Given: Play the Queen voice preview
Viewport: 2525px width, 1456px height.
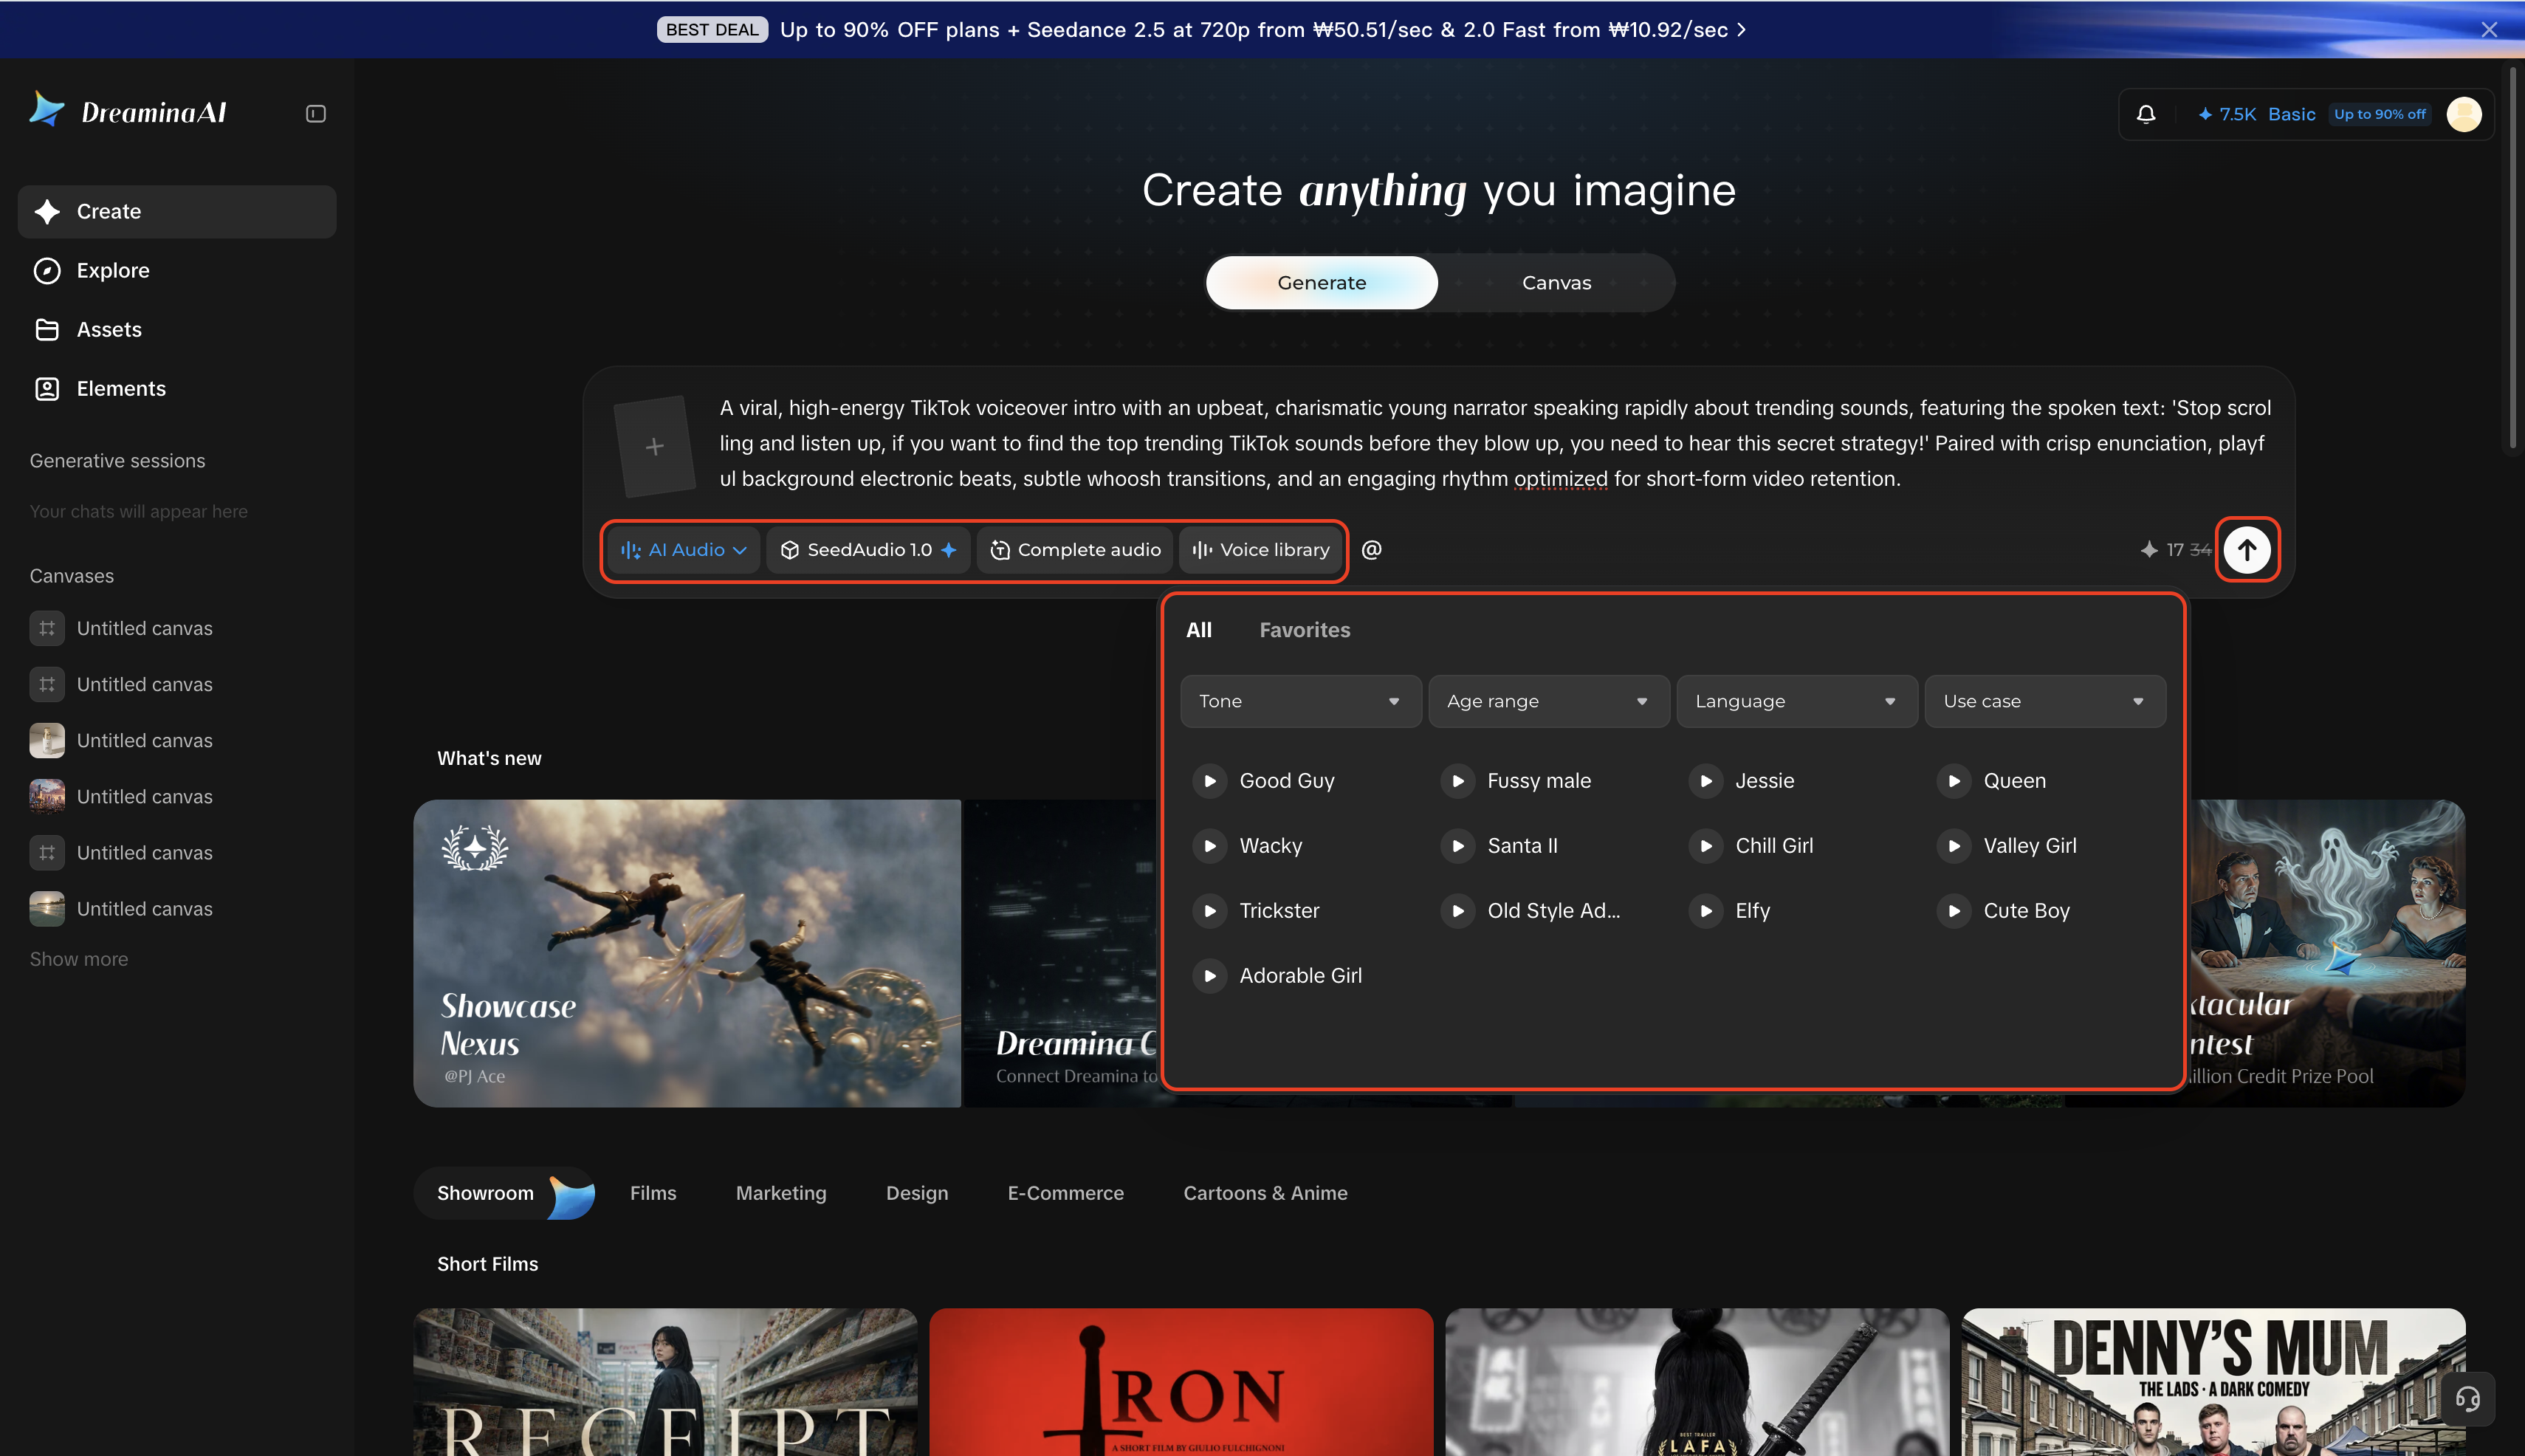Looking at the screenshot, I should point(1954,781).
